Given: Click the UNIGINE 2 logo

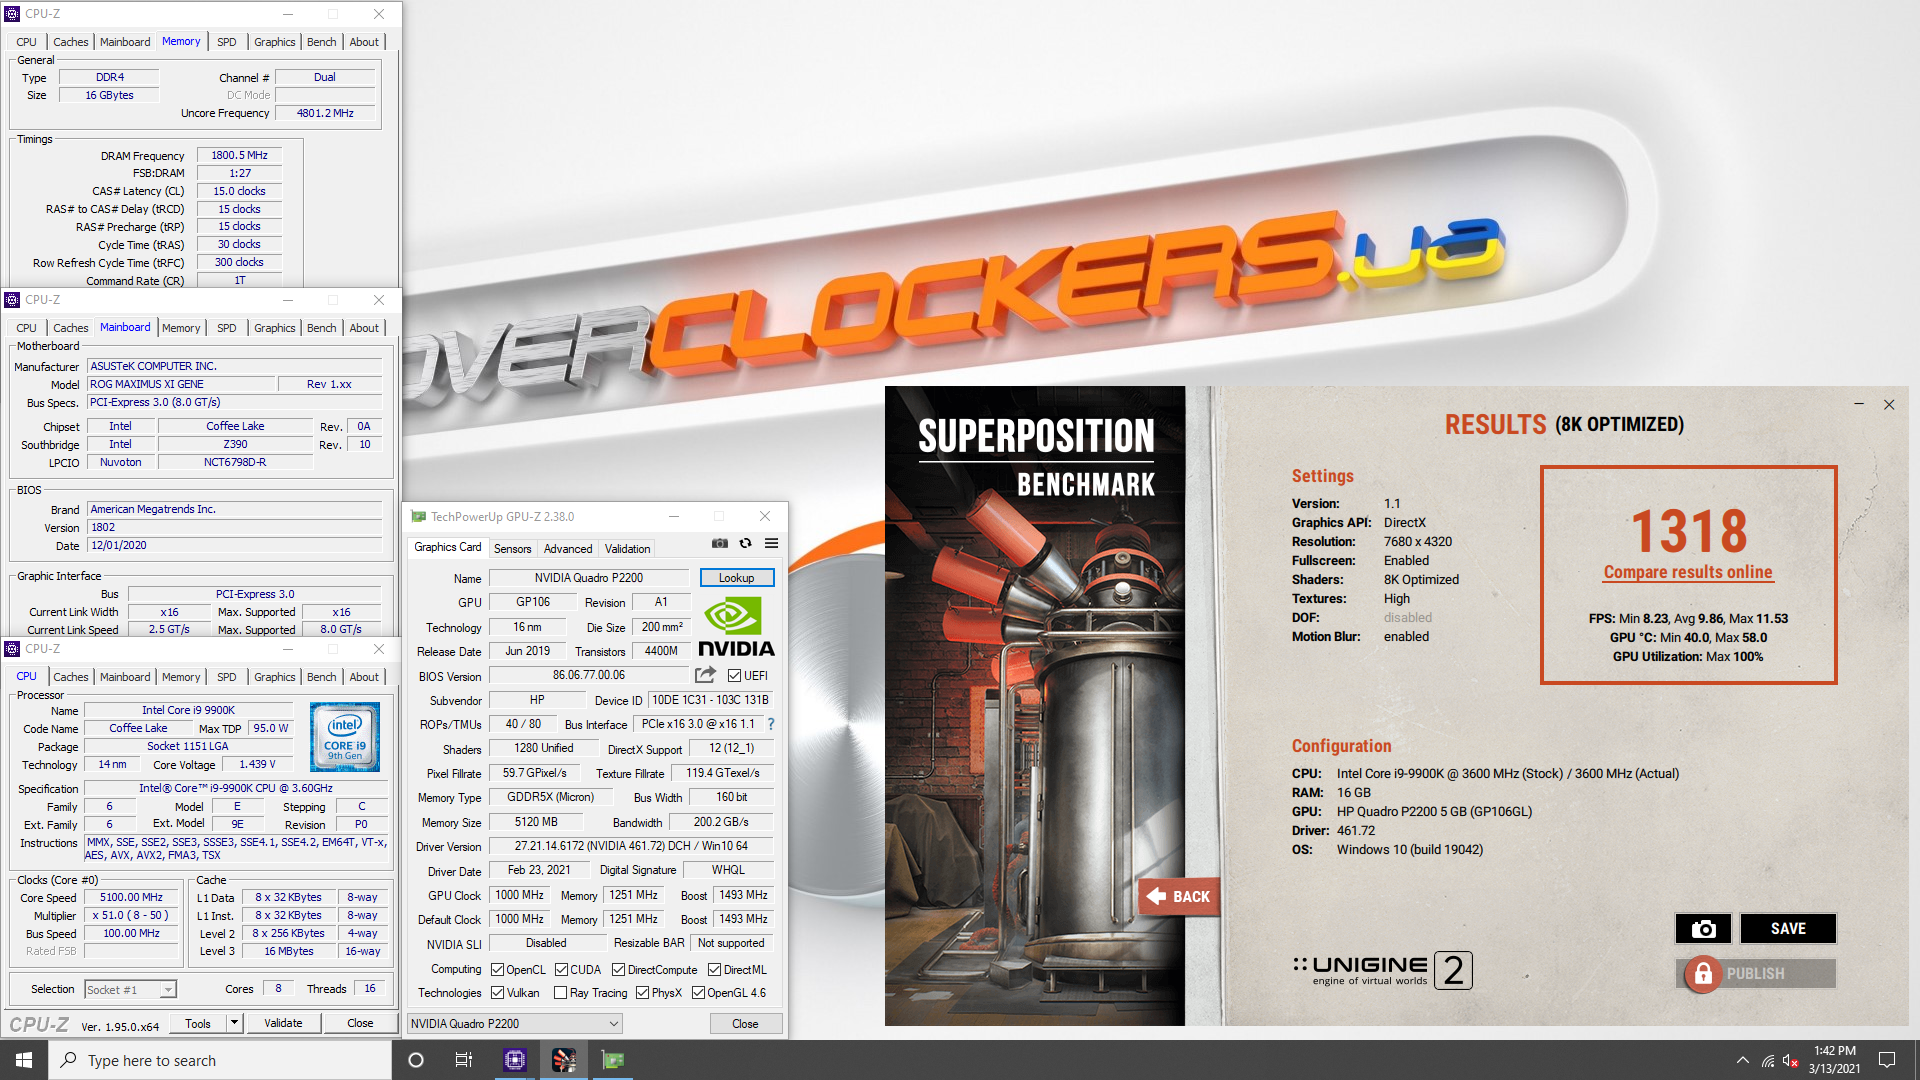Looking at the screenshot, I should (x=1382, y=969).
